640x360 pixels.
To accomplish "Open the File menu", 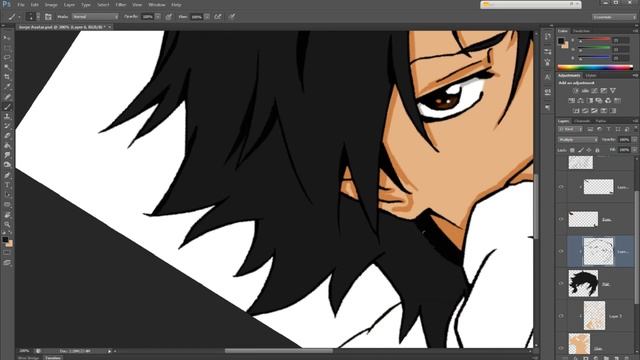I will click(21, 5).
